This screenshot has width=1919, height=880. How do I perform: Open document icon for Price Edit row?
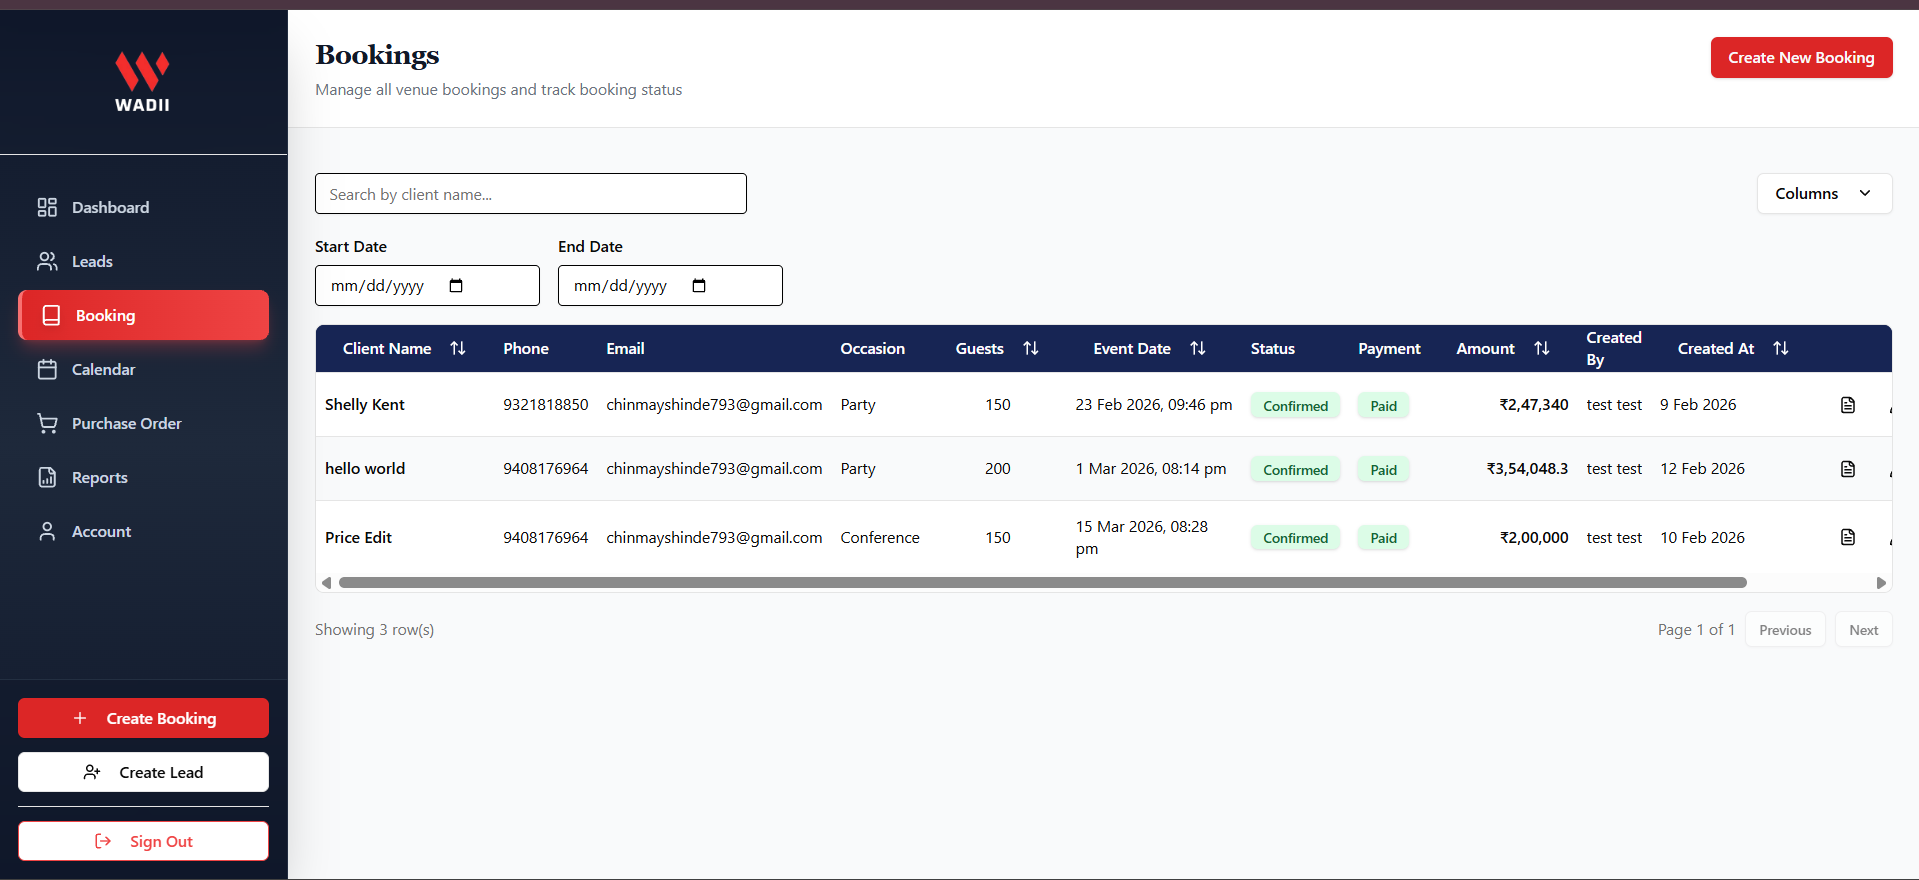pos(1848,537)
